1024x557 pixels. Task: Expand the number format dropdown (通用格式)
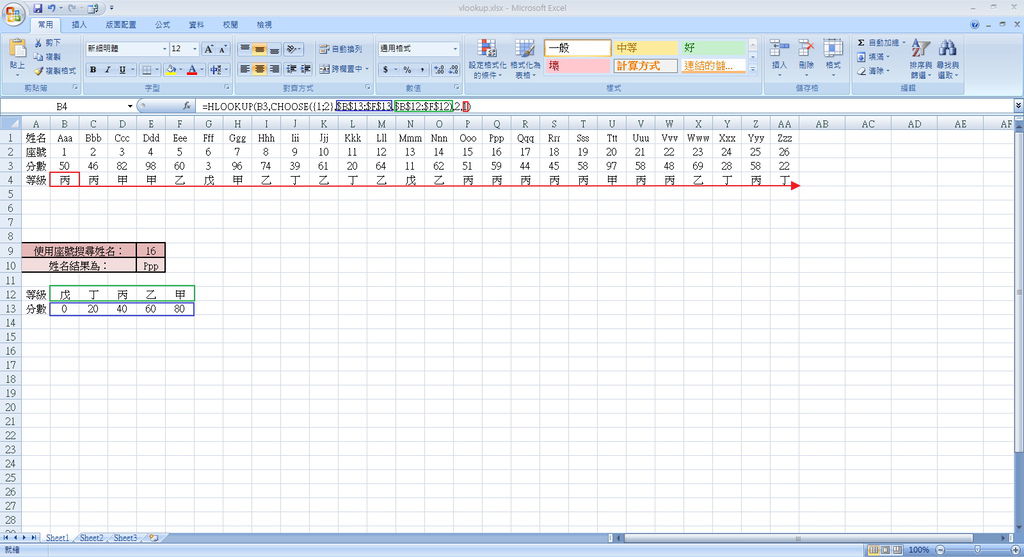[455, 48]
